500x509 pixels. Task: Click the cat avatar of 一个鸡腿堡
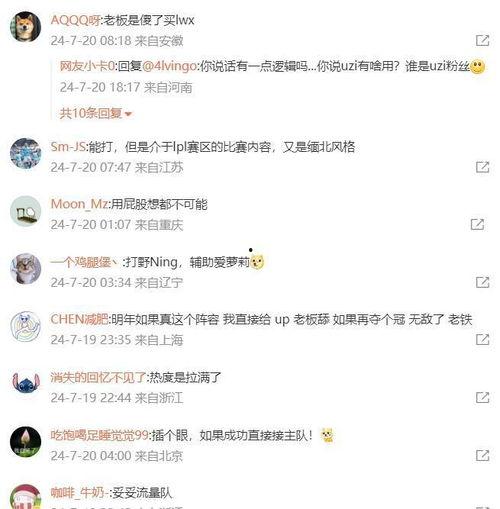(25, 269)
